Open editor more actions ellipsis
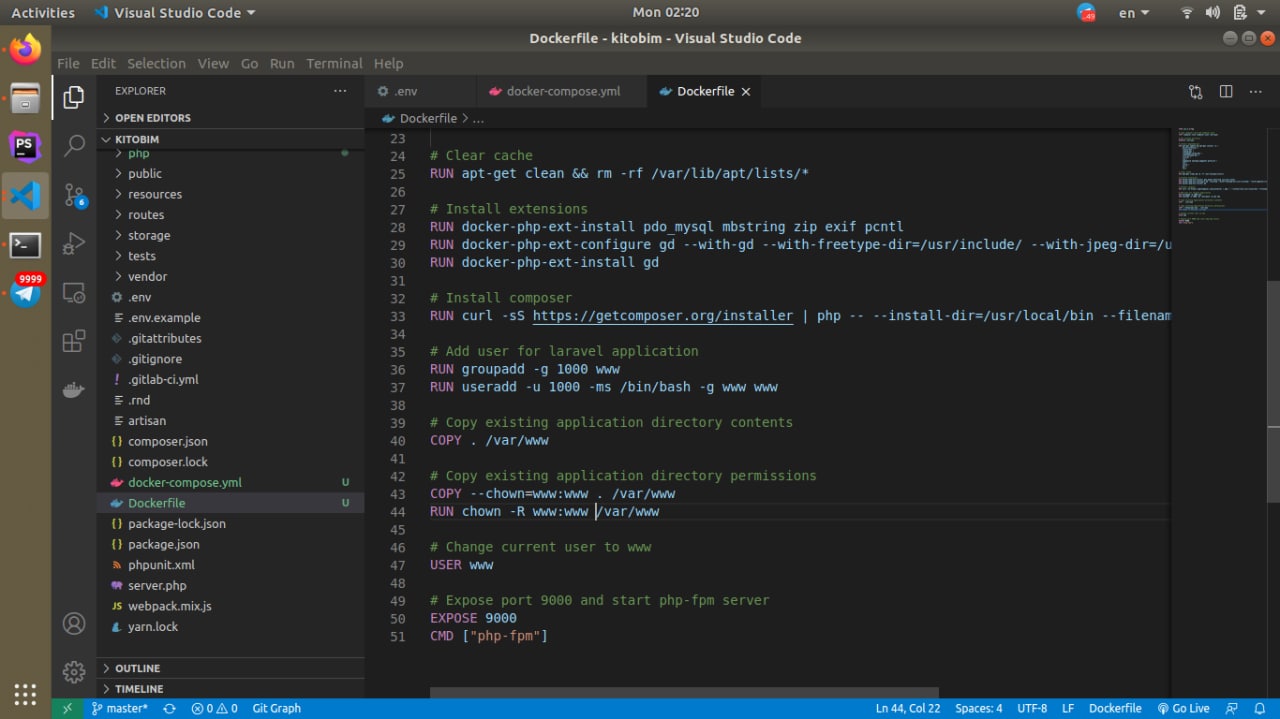This screenshot has height=719, width=1280. point(1256,91)
